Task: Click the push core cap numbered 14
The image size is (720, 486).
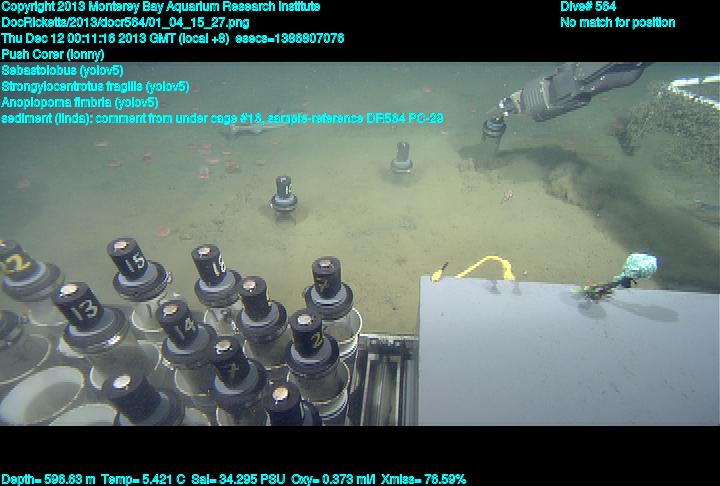Action: pos(178,325)
